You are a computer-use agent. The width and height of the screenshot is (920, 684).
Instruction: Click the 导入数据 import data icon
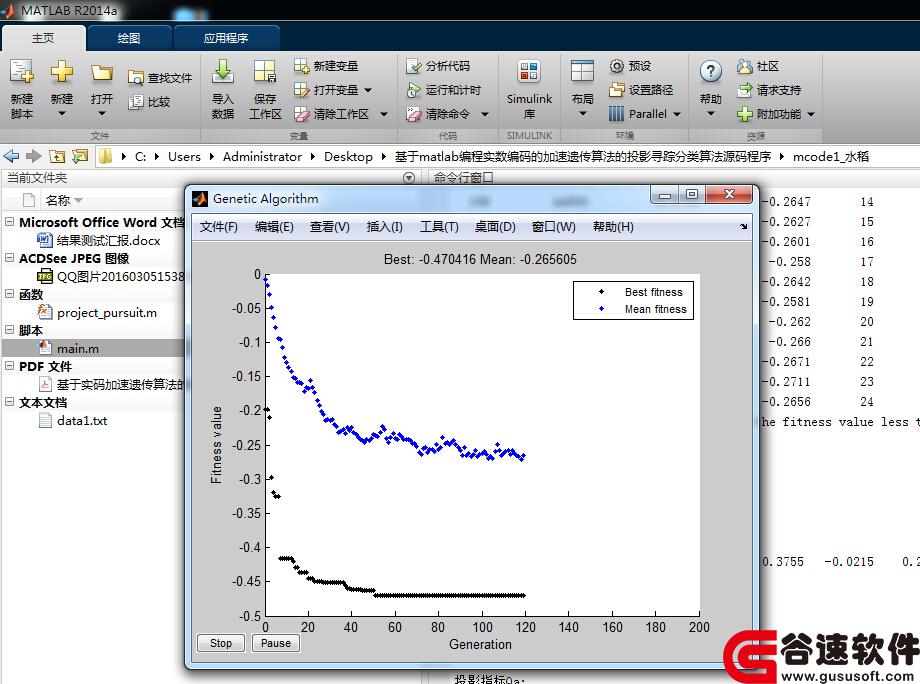pos(223,72)
